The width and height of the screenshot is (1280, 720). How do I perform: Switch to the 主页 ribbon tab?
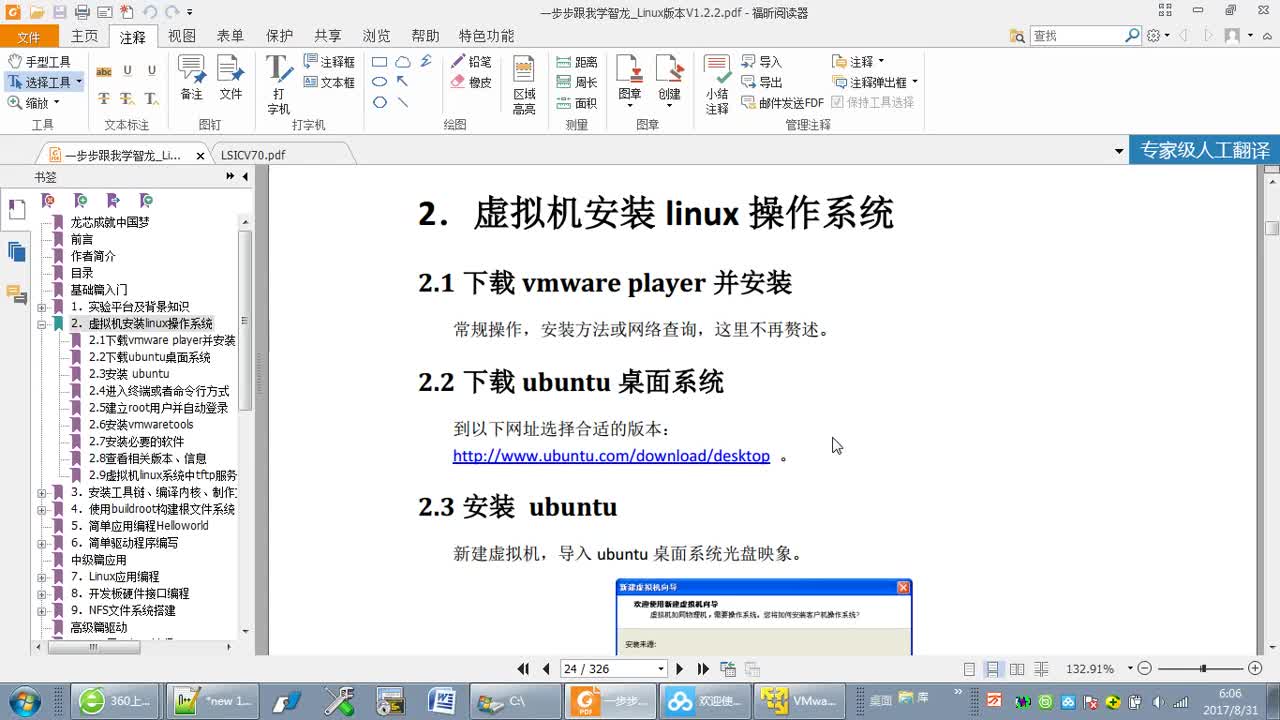(x=85, y=36)
